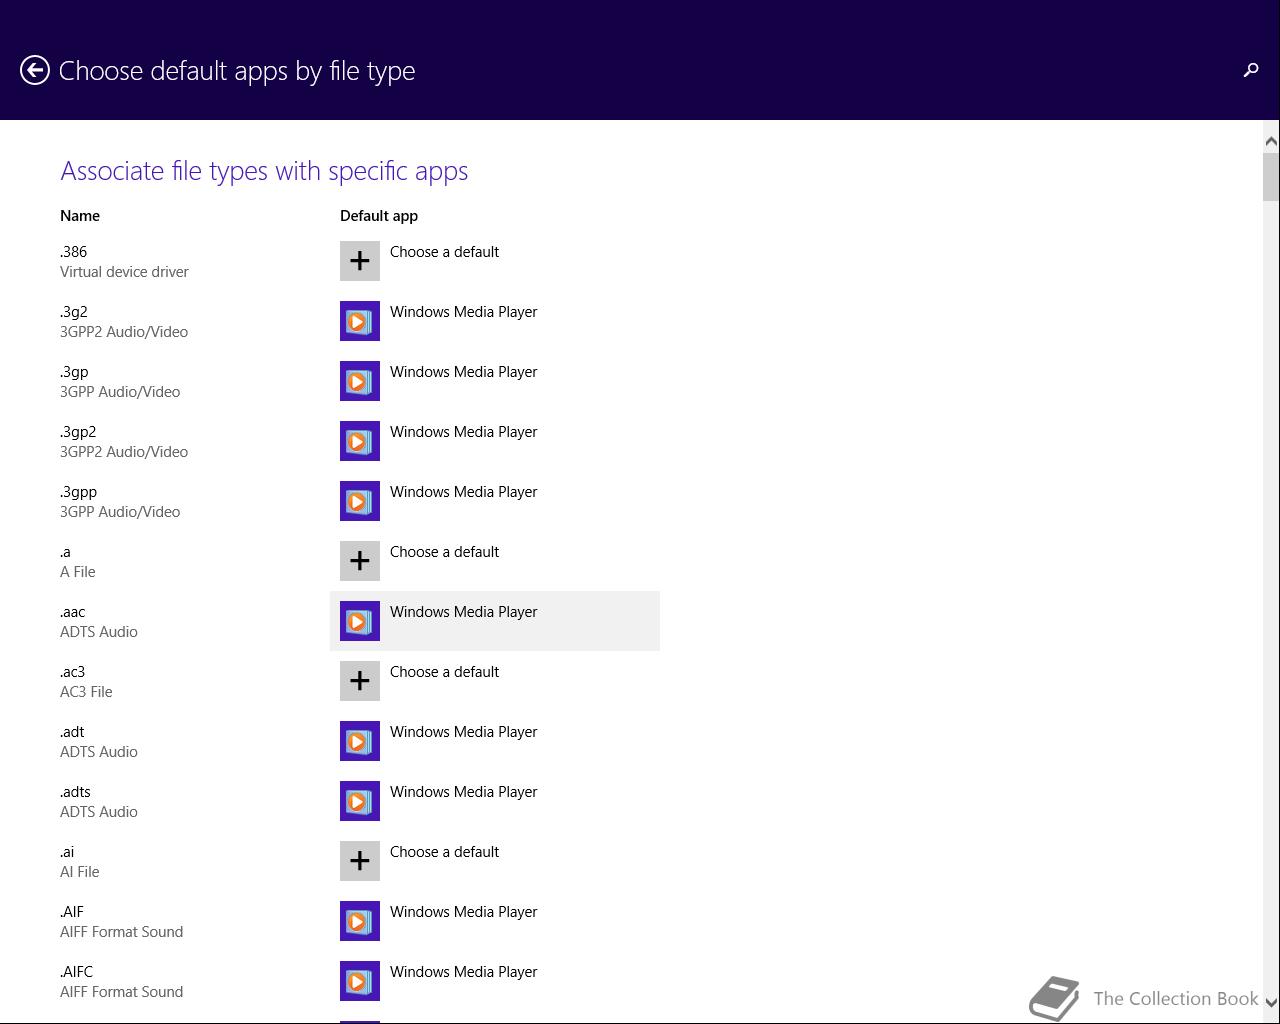This screenshot has height=1024, width=1280.
Task: Go back using the arrow icon
Action: click(35, 70)
